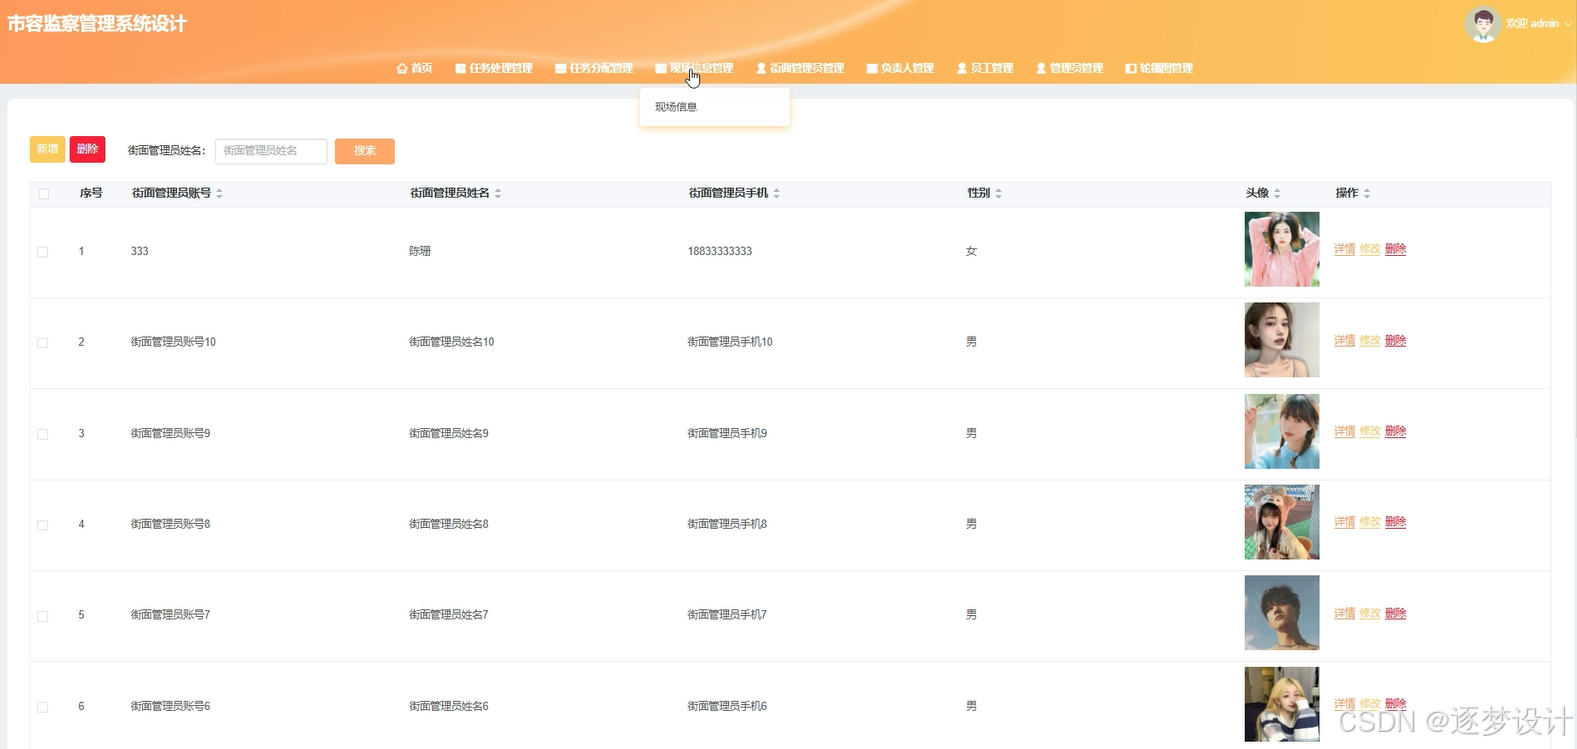Click 修改 for 街面管理员账号10 row
The width and height of the screenshot is (1577, 749).
tap(1370, 341)
